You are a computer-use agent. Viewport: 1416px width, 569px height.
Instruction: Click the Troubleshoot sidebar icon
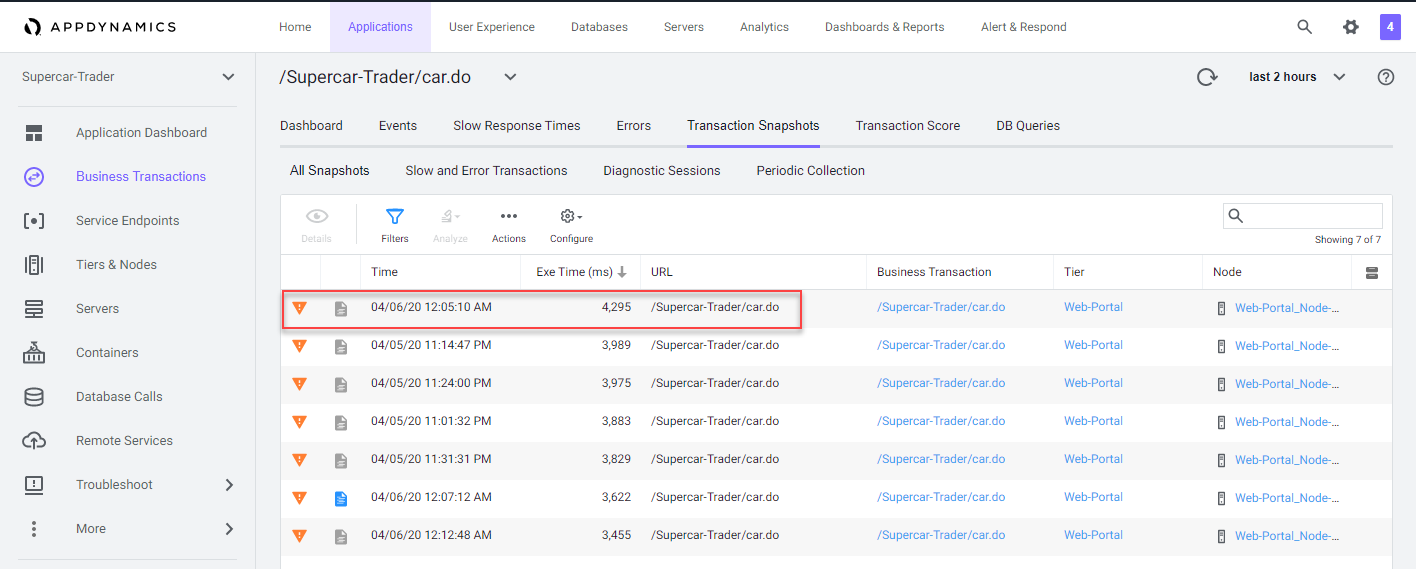[x=34, y=485]
